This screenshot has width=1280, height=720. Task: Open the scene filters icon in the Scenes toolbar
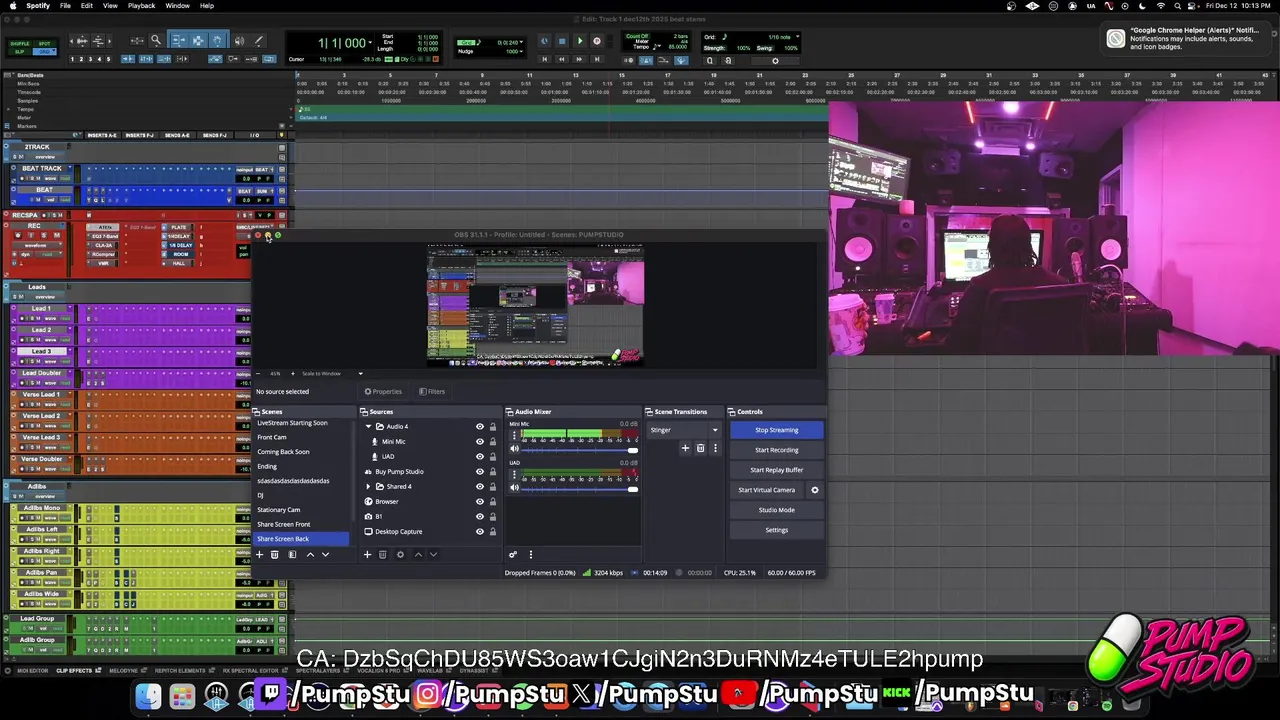tap(292, 554)
